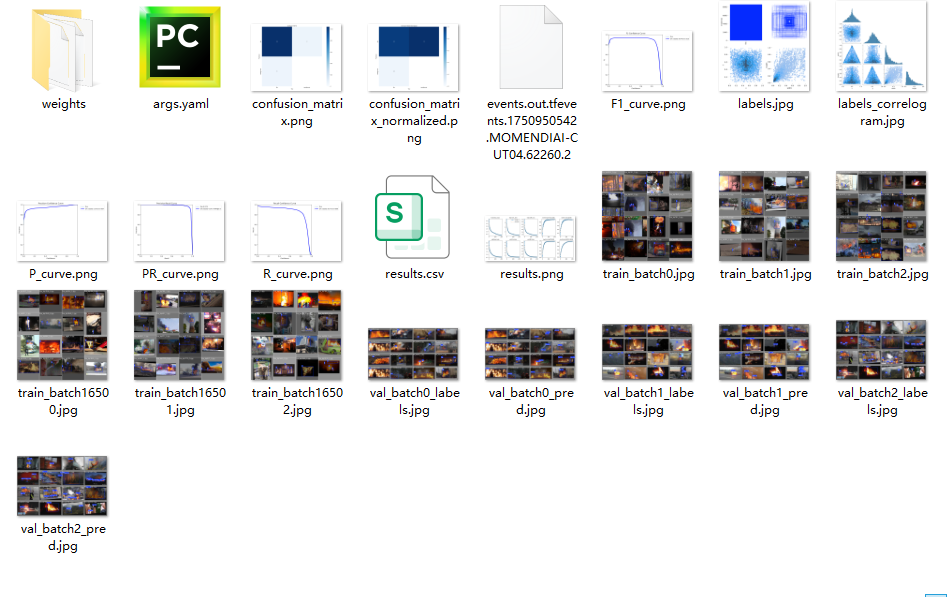Screen dimensions: 952x597
Task: Click the 'val_batch1_labels.jpg' file name
Action: click(648, 401)
